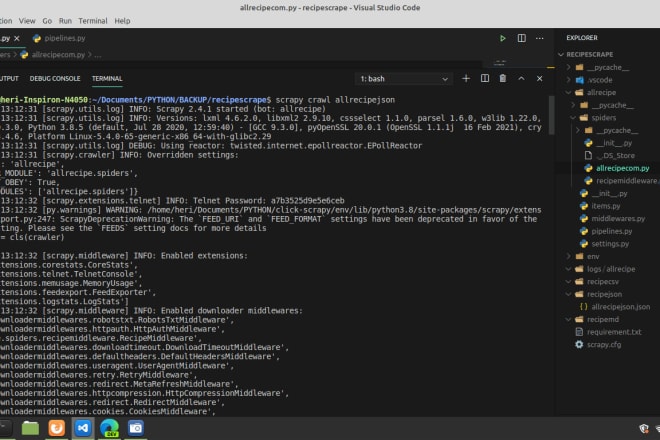Open the 1: bash terminal dropdown

coord(404,79)
